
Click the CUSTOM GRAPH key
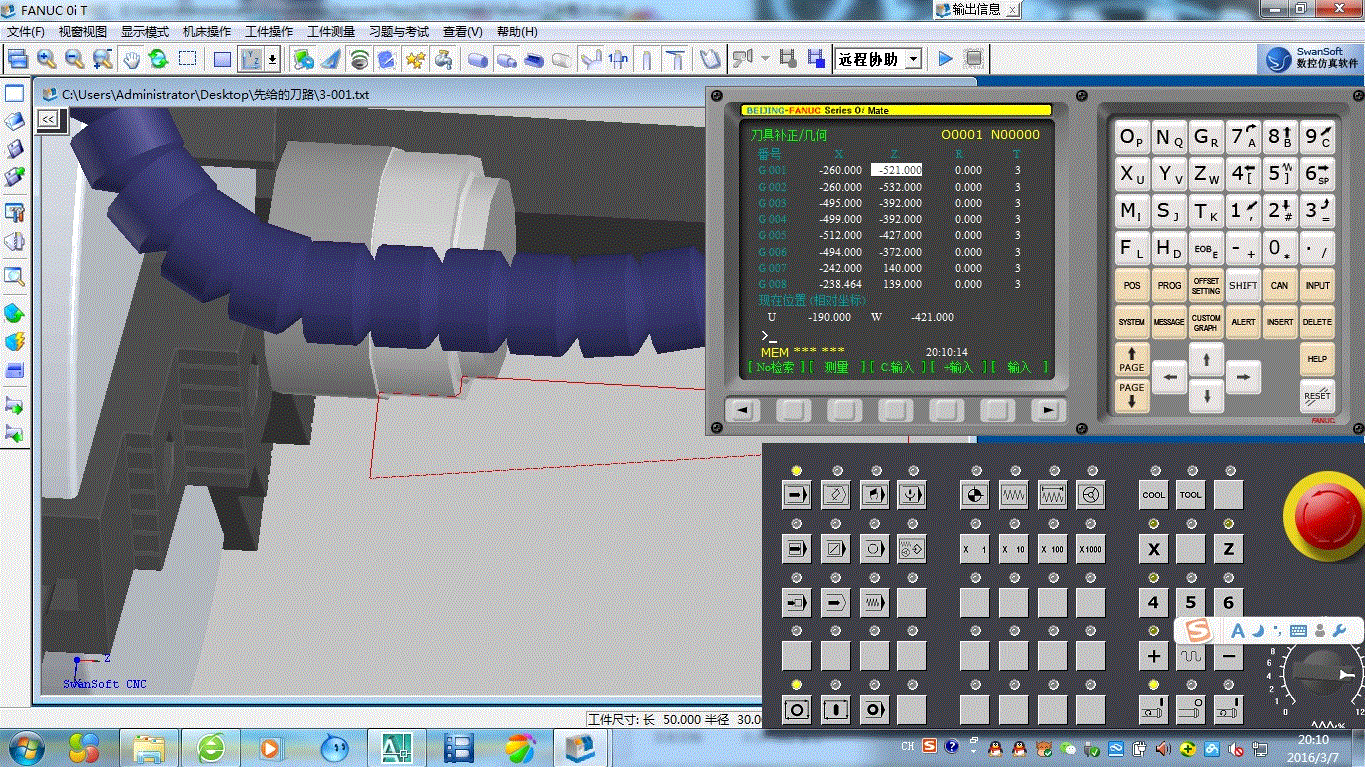click(1206, 323)
